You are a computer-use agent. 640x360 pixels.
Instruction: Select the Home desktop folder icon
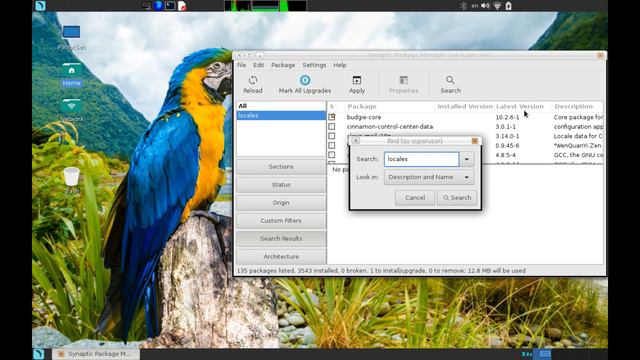(x=71, y=70)
